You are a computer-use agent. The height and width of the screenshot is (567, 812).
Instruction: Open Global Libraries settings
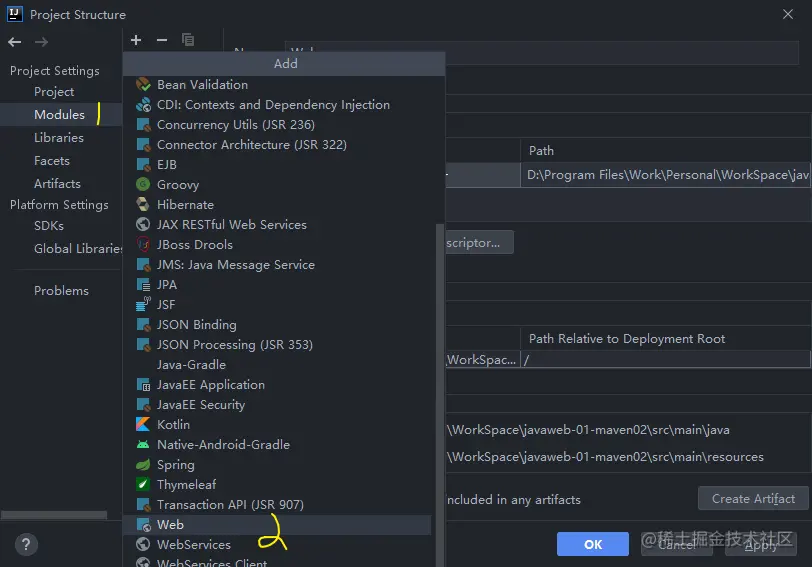78,249
